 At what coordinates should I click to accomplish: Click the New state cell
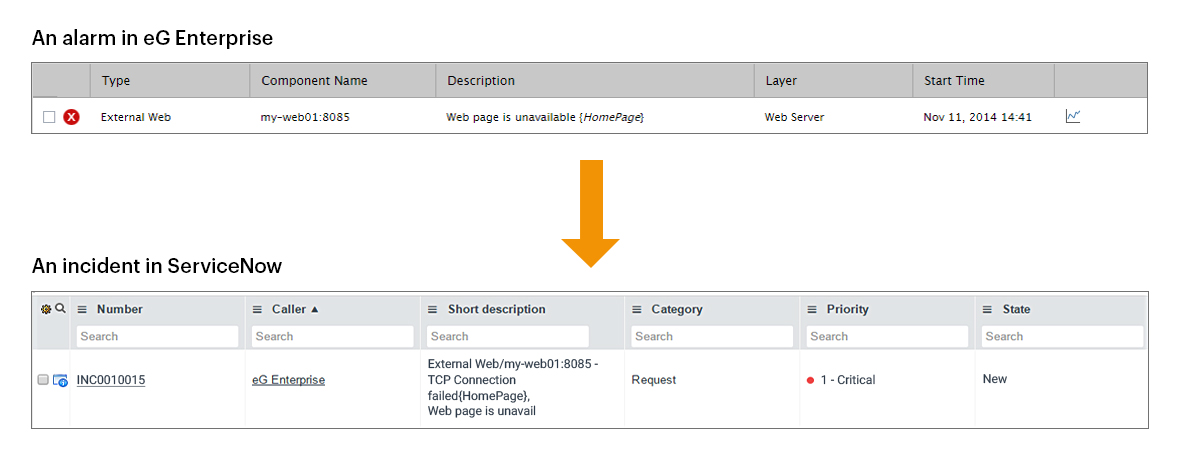click(995, 379)
